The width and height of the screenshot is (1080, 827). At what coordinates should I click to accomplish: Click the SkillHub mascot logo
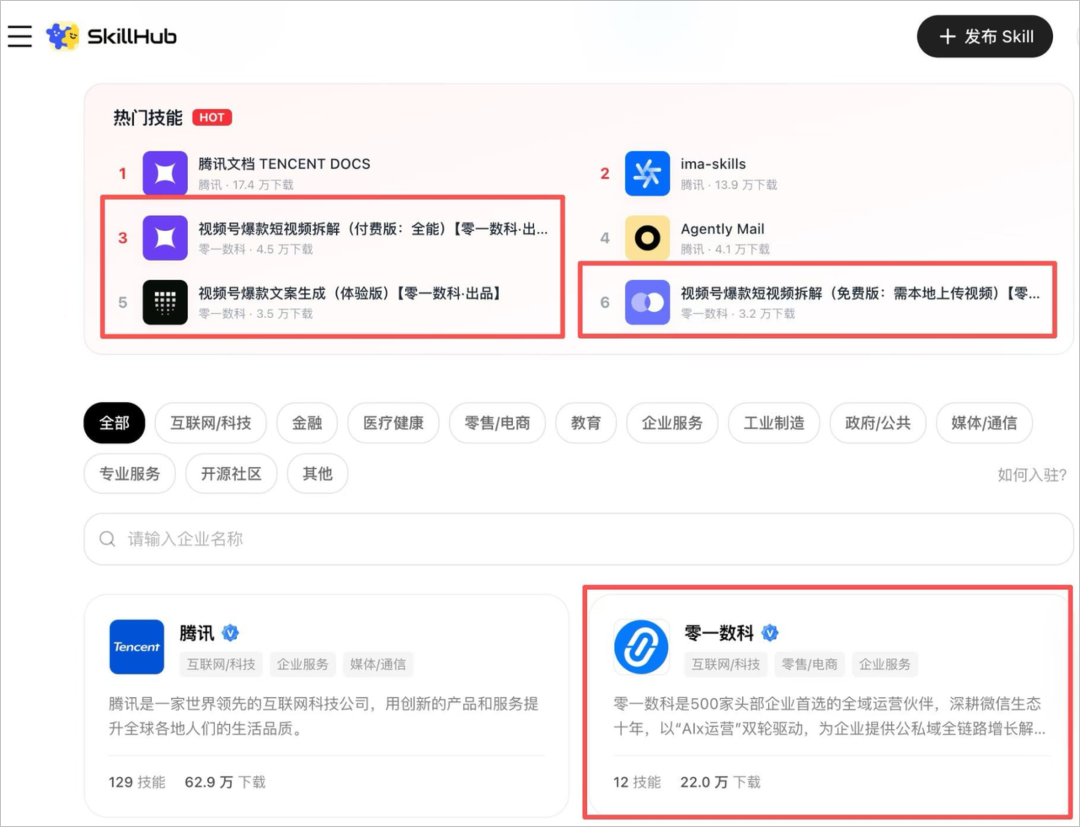(x=62, y=36)
